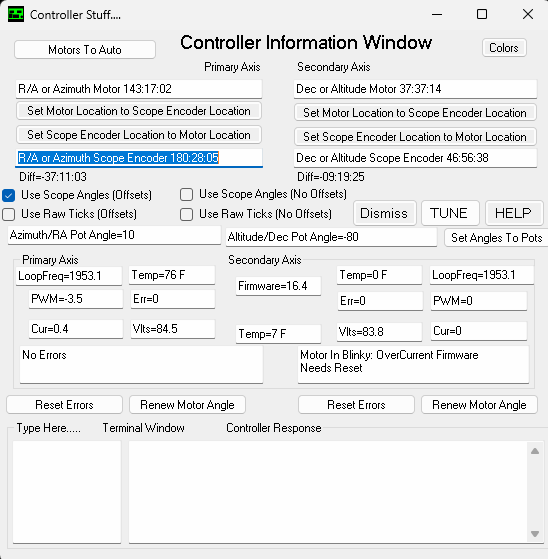Click primary axis Reset Errors button
Viewport: 548px width, 559px height.
point(65,405)
